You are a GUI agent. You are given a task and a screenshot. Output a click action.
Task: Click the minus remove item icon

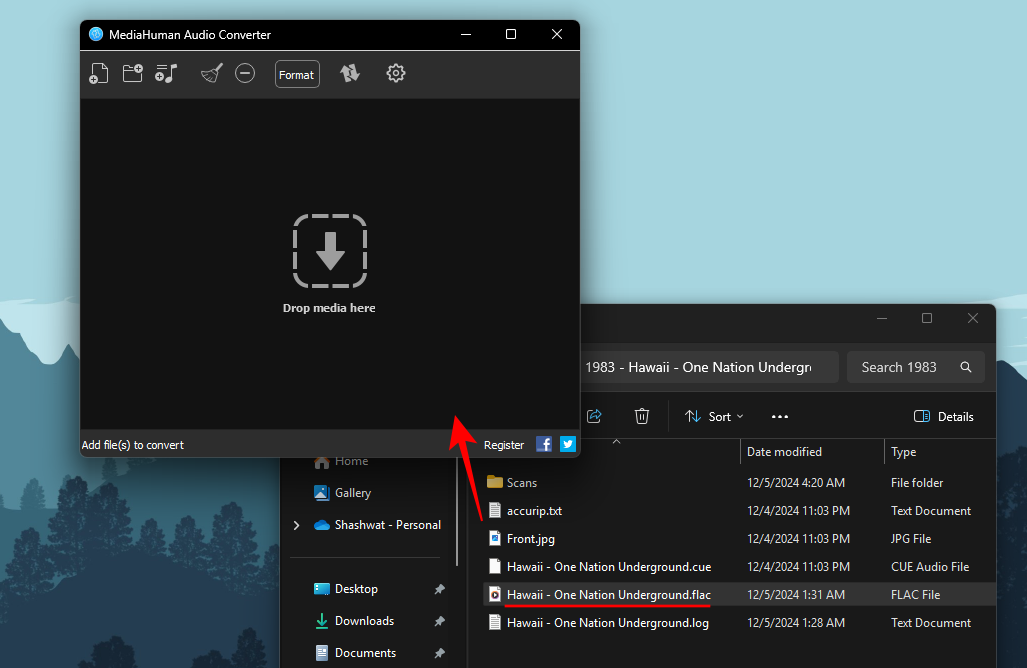[245, 73]
